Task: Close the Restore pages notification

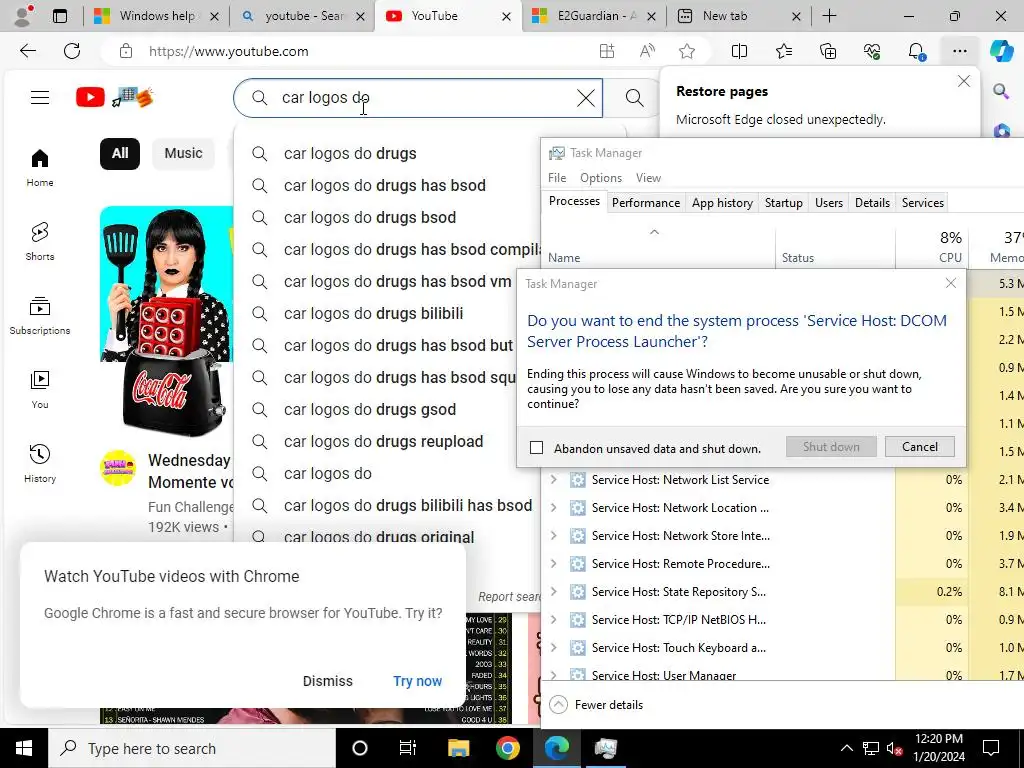Action: pos(963,82)
